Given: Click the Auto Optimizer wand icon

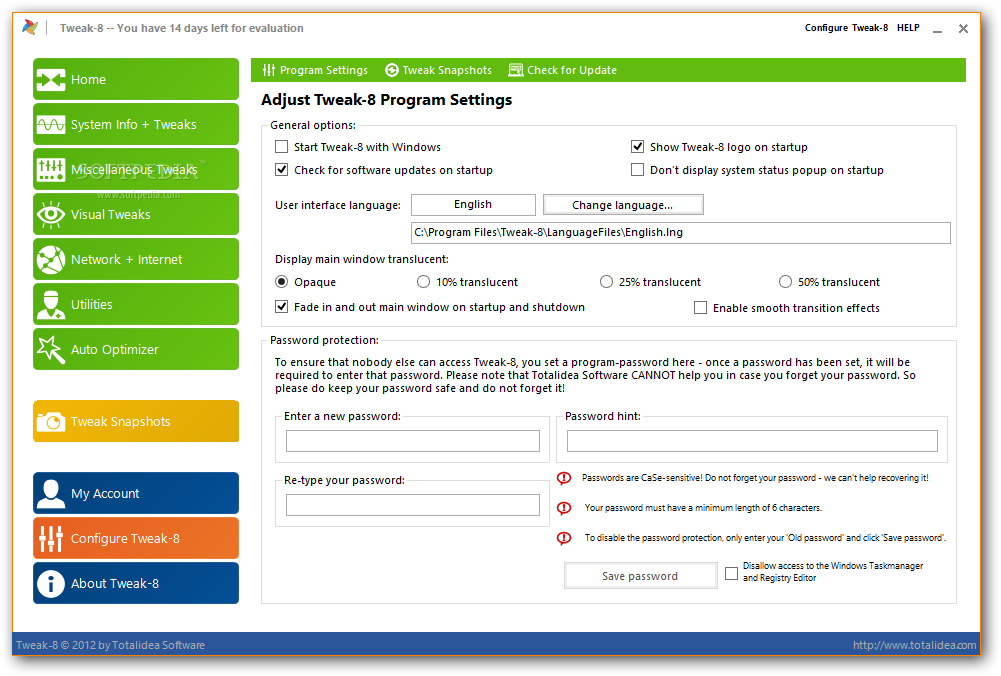Looking at the screenshot, I should [x=50, y=350].
